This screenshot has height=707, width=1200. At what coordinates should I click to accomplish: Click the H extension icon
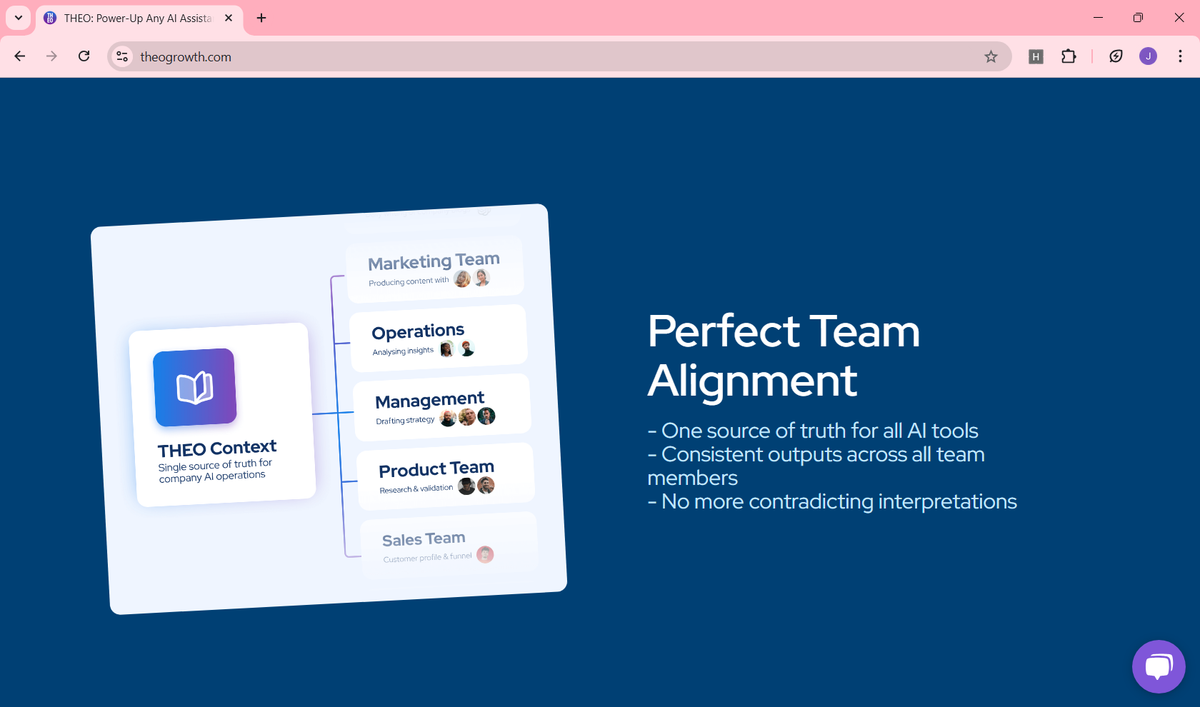1037,57
